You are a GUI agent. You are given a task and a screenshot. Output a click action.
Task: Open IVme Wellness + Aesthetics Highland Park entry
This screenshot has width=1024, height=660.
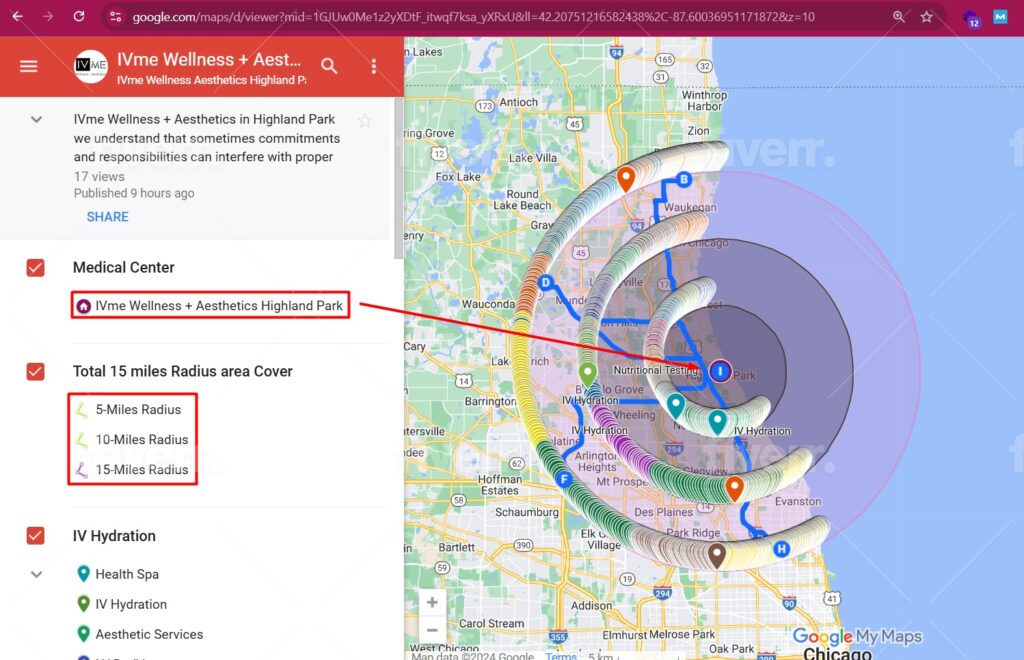pos(218,306)
